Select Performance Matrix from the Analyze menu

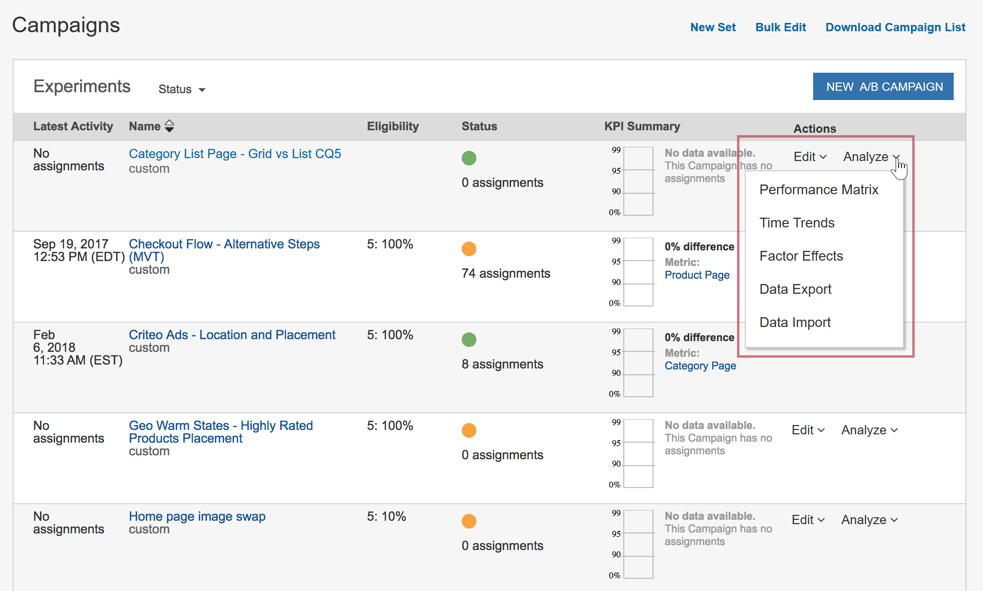(x=820, y=189)
